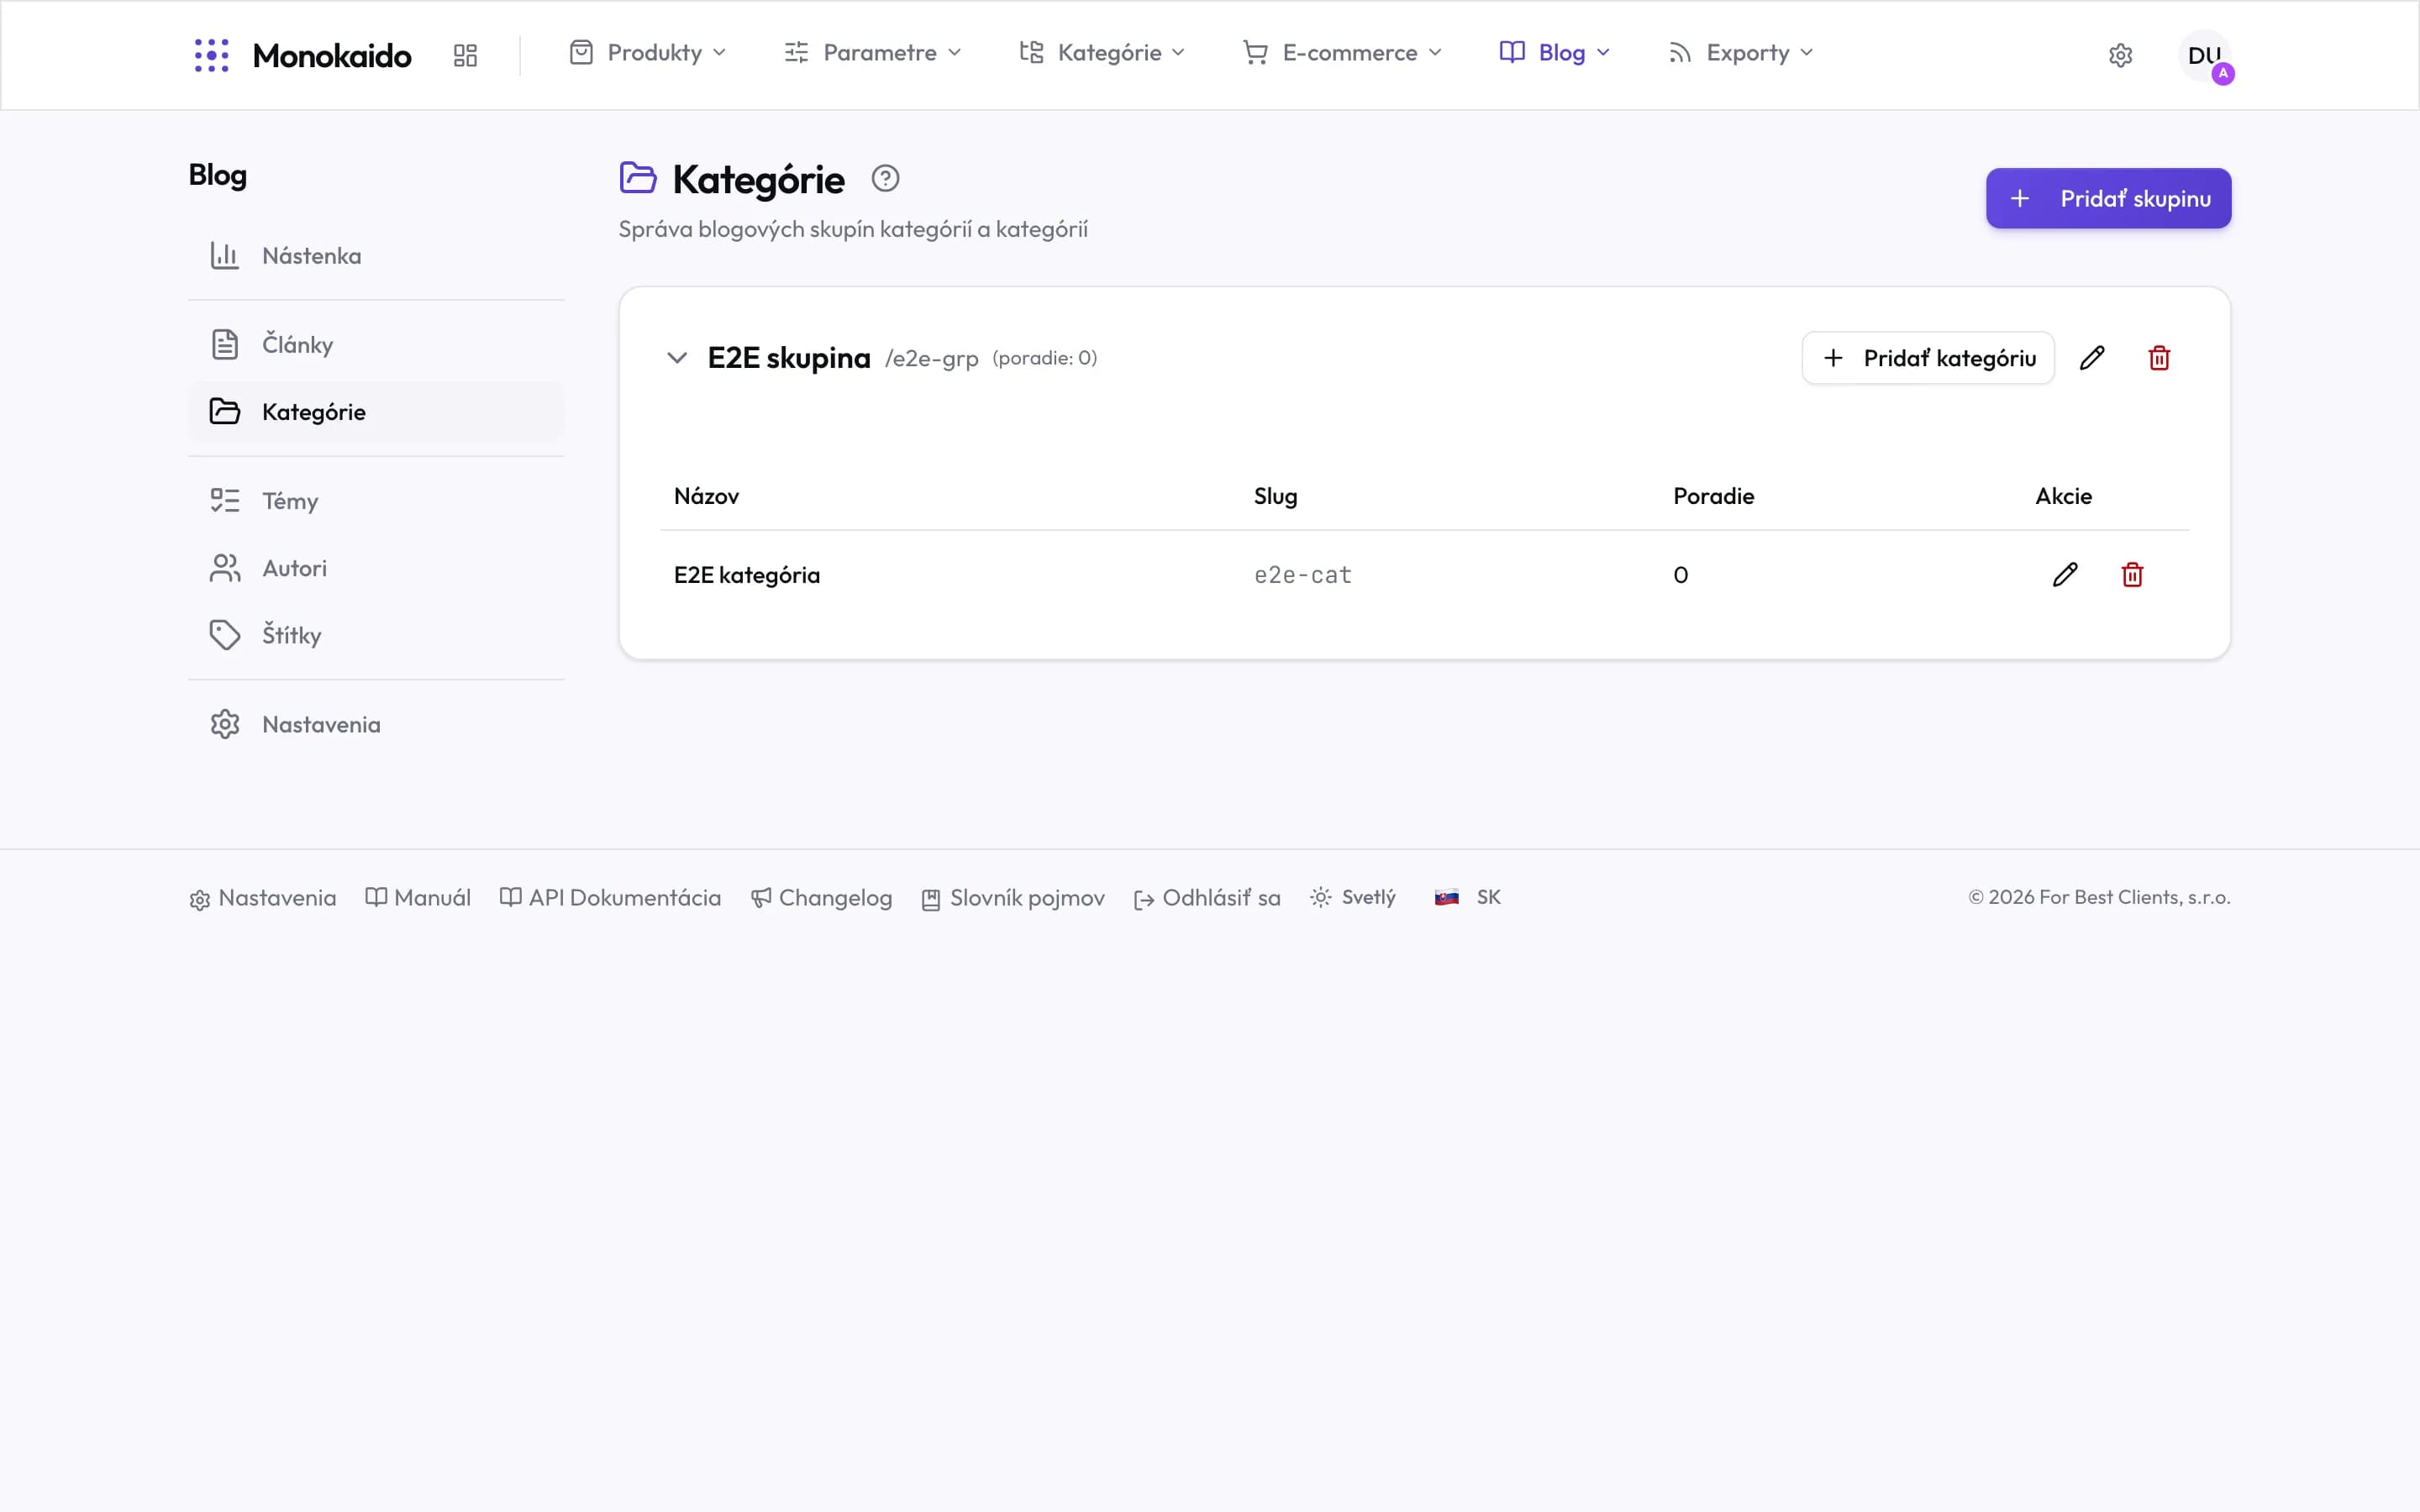The height and width of the screenshot is (1512, 2420).
Task: Expand the Exporty dropdown menu
Action: point(1741,53)
